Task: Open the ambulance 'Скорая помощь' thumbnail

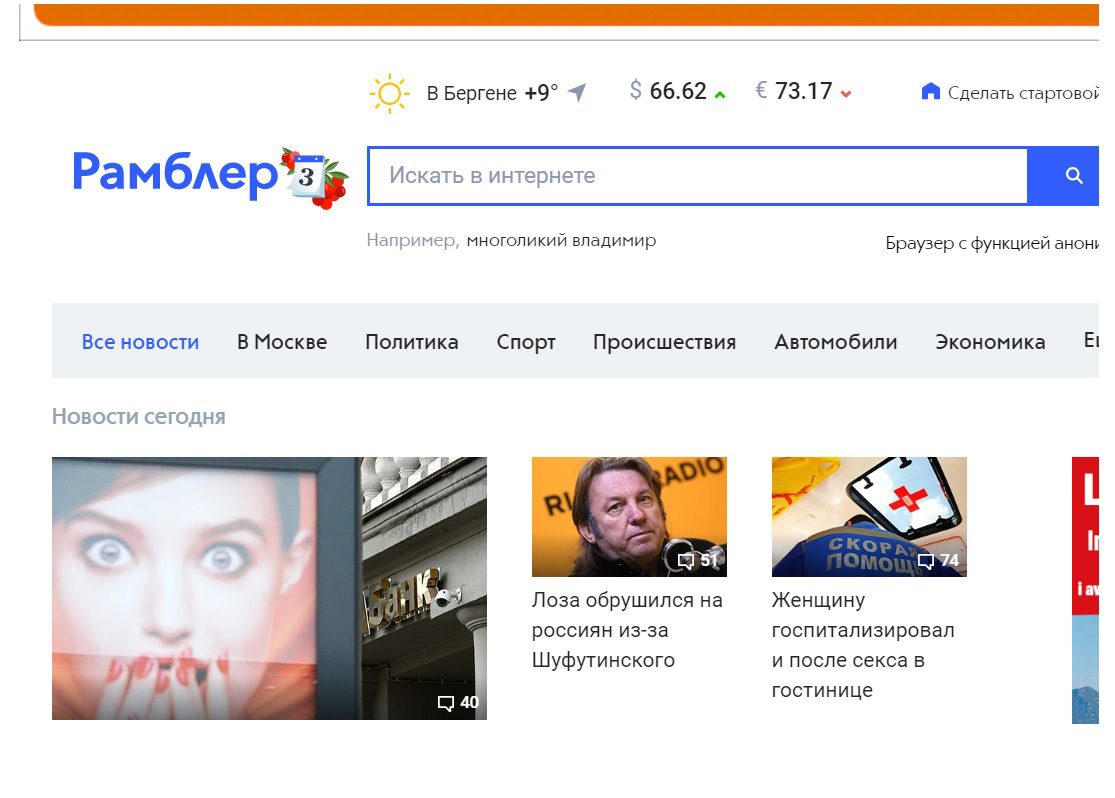Action: click(869, 516)
